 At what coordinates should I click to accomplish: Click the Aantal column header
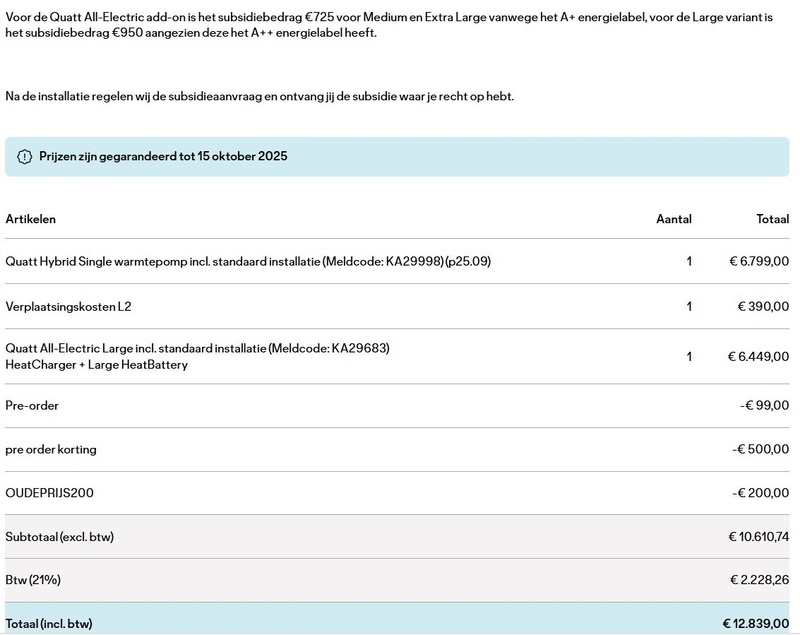(673, 219)
